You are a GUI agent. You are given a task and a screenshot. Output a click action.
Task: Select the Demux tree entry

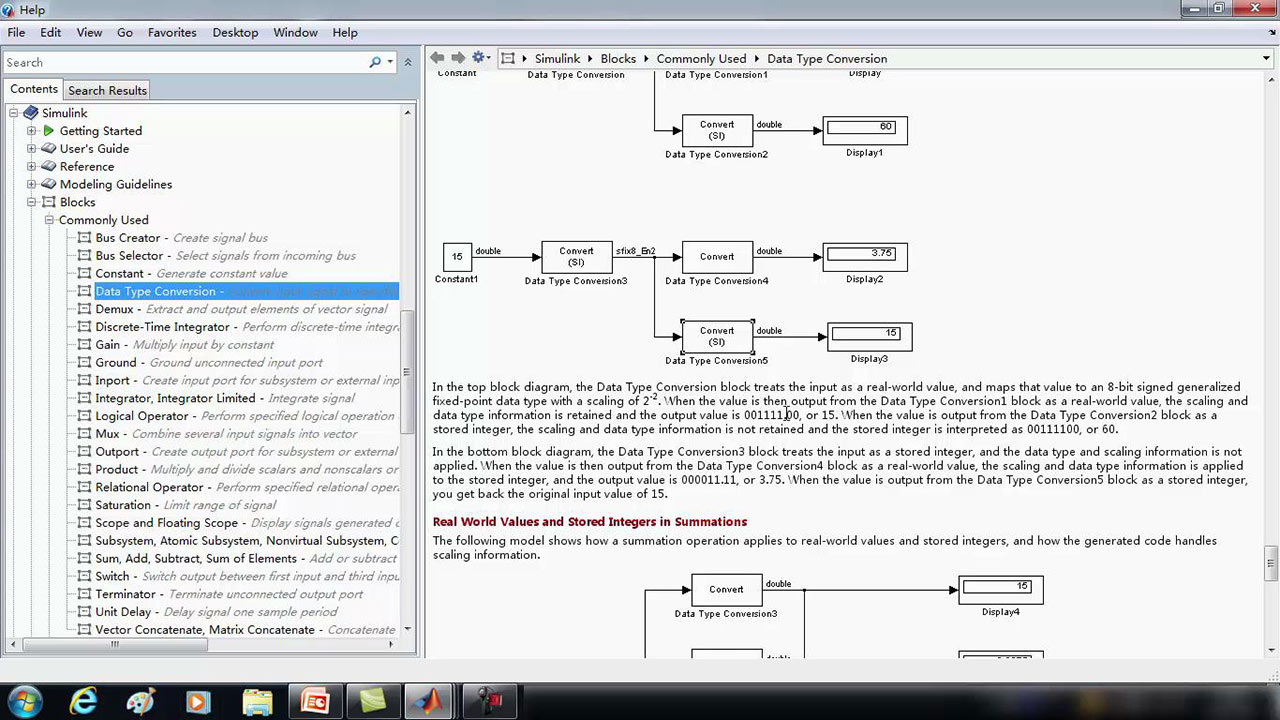pyautogui.click(x=241, y=309)
